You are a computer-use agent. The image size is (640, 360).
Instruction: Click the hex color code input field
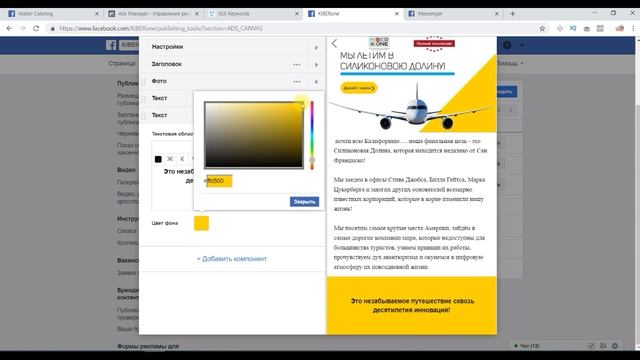coord(219,181)
